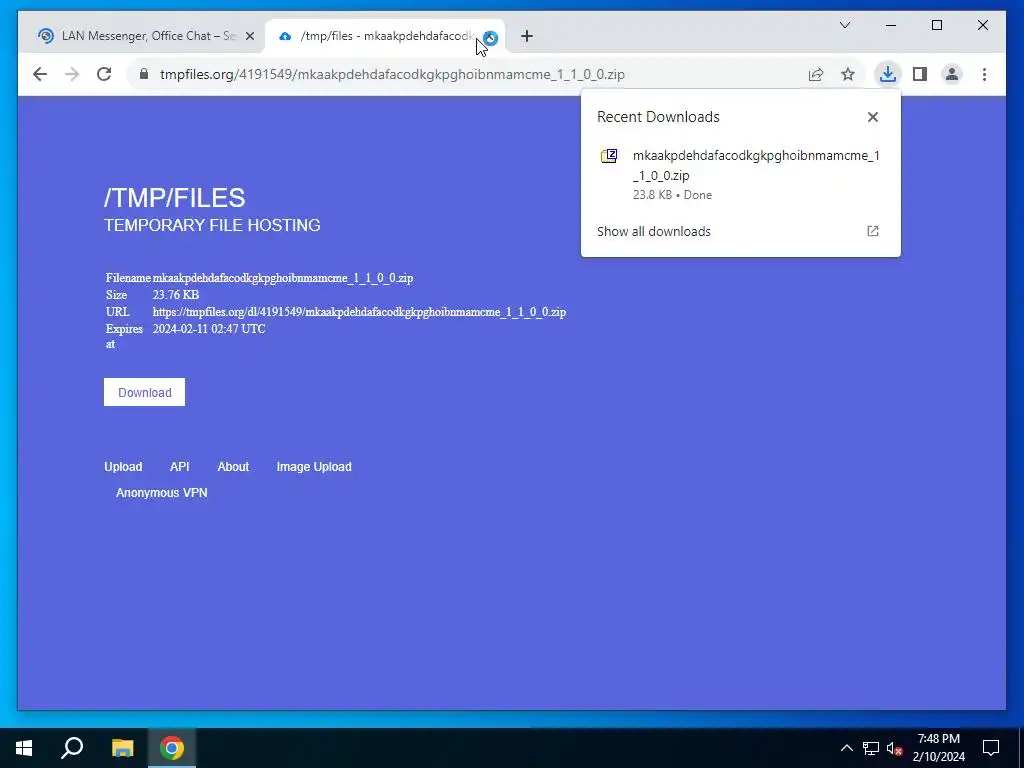Image resolution: width=1024 pixels, height=768 pixels.
Task: Click 23.8 KB • Done status text
Action: pos(672,195)
